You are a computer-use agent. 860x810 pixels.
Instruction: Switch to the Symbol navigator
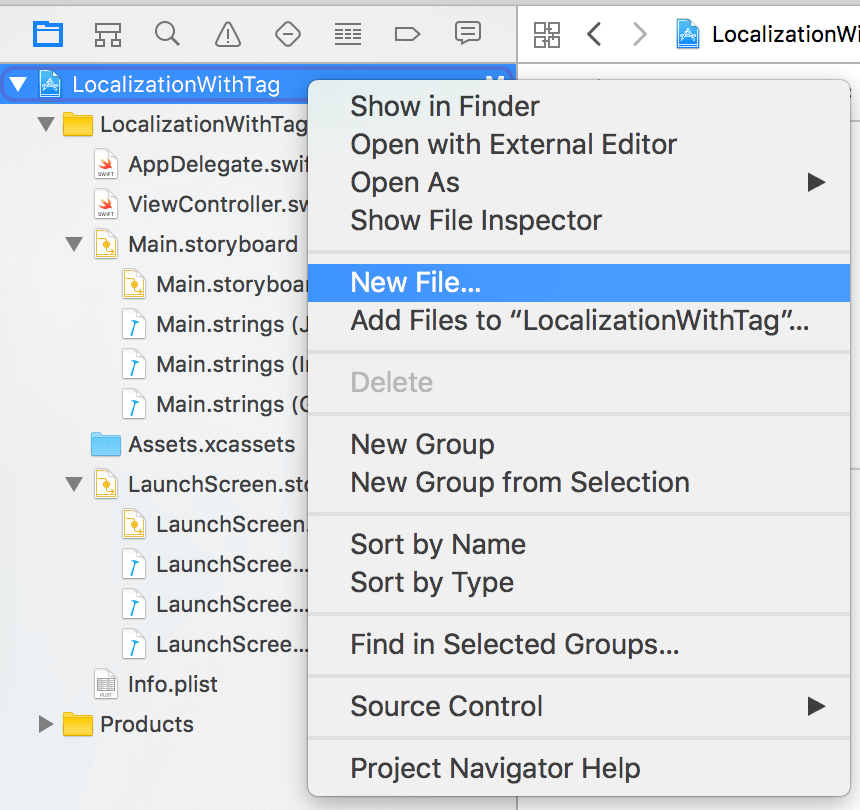pos(108,34)
